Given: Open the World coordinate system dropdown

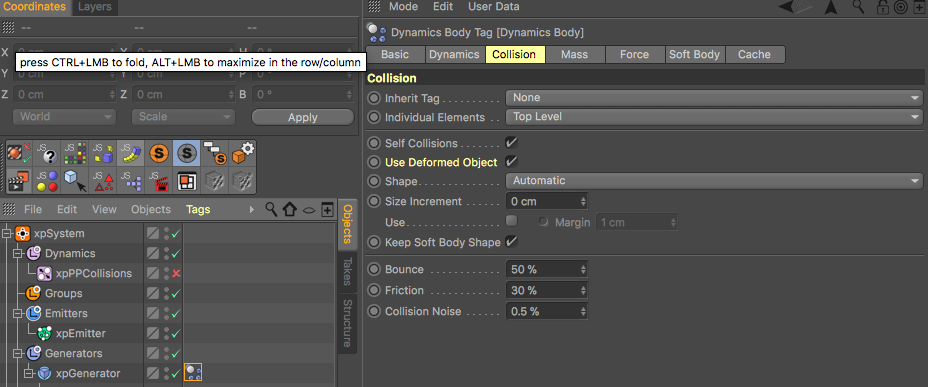Looking at the screenshot, I should click(64, 117).
